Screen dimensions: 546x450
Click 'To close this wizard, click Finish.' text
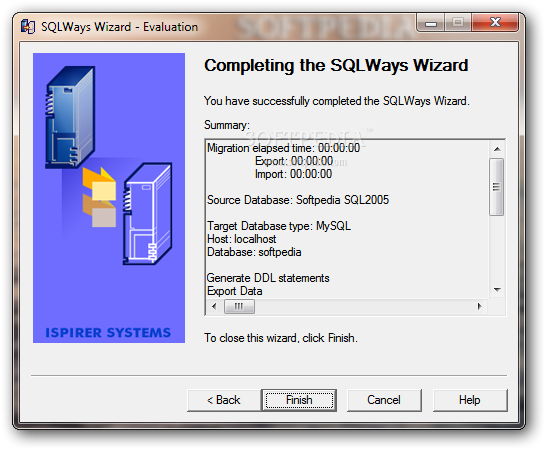281,338
